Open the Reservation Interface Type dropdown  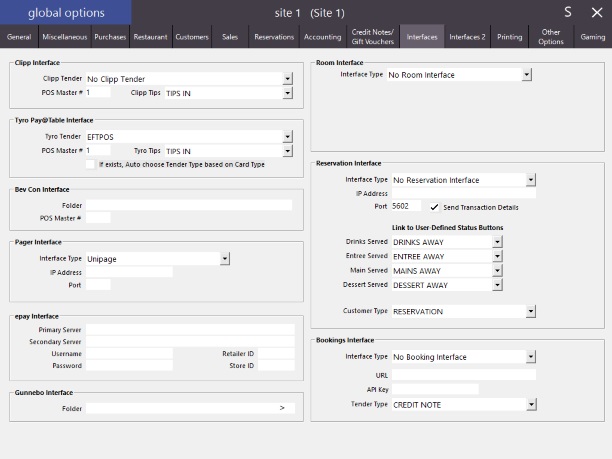(x=531, y=180)
